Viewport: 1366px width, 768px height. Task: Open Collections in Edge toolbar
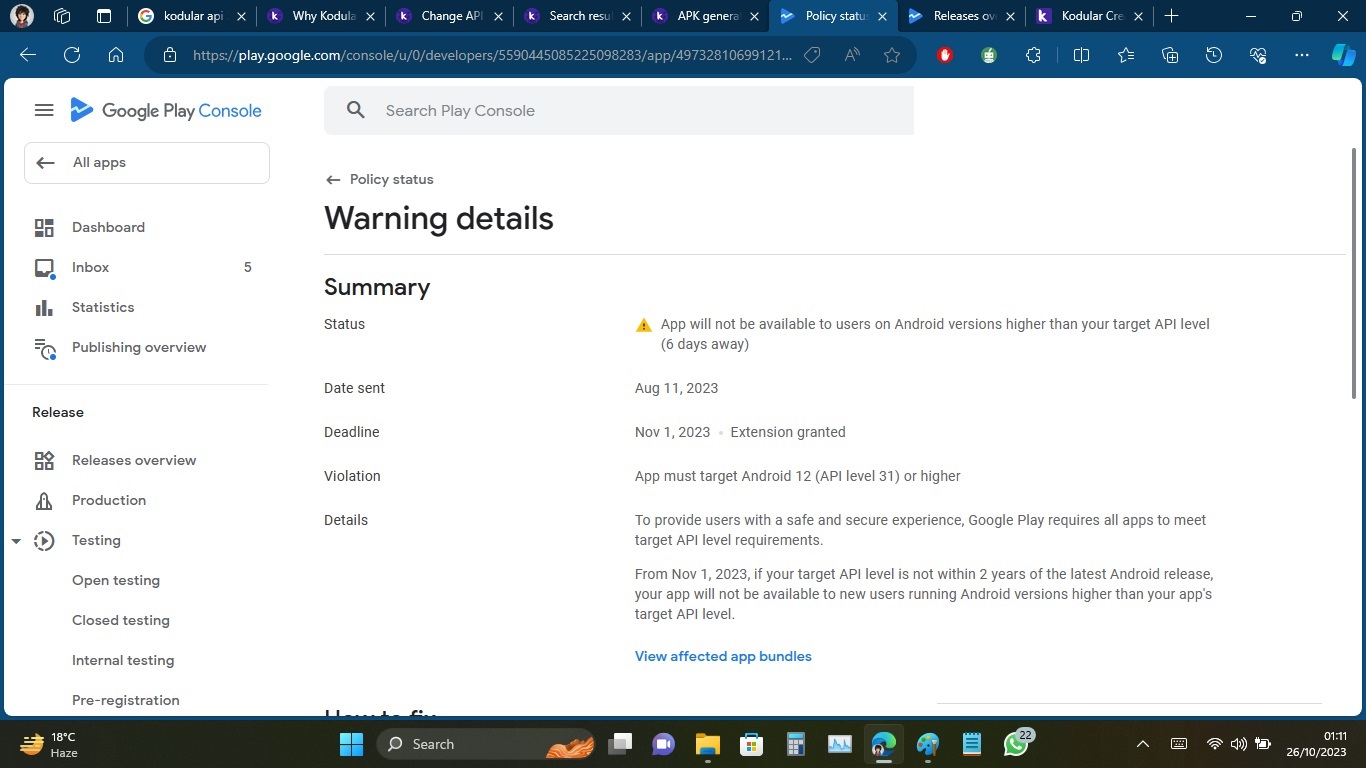[1170, 55]
